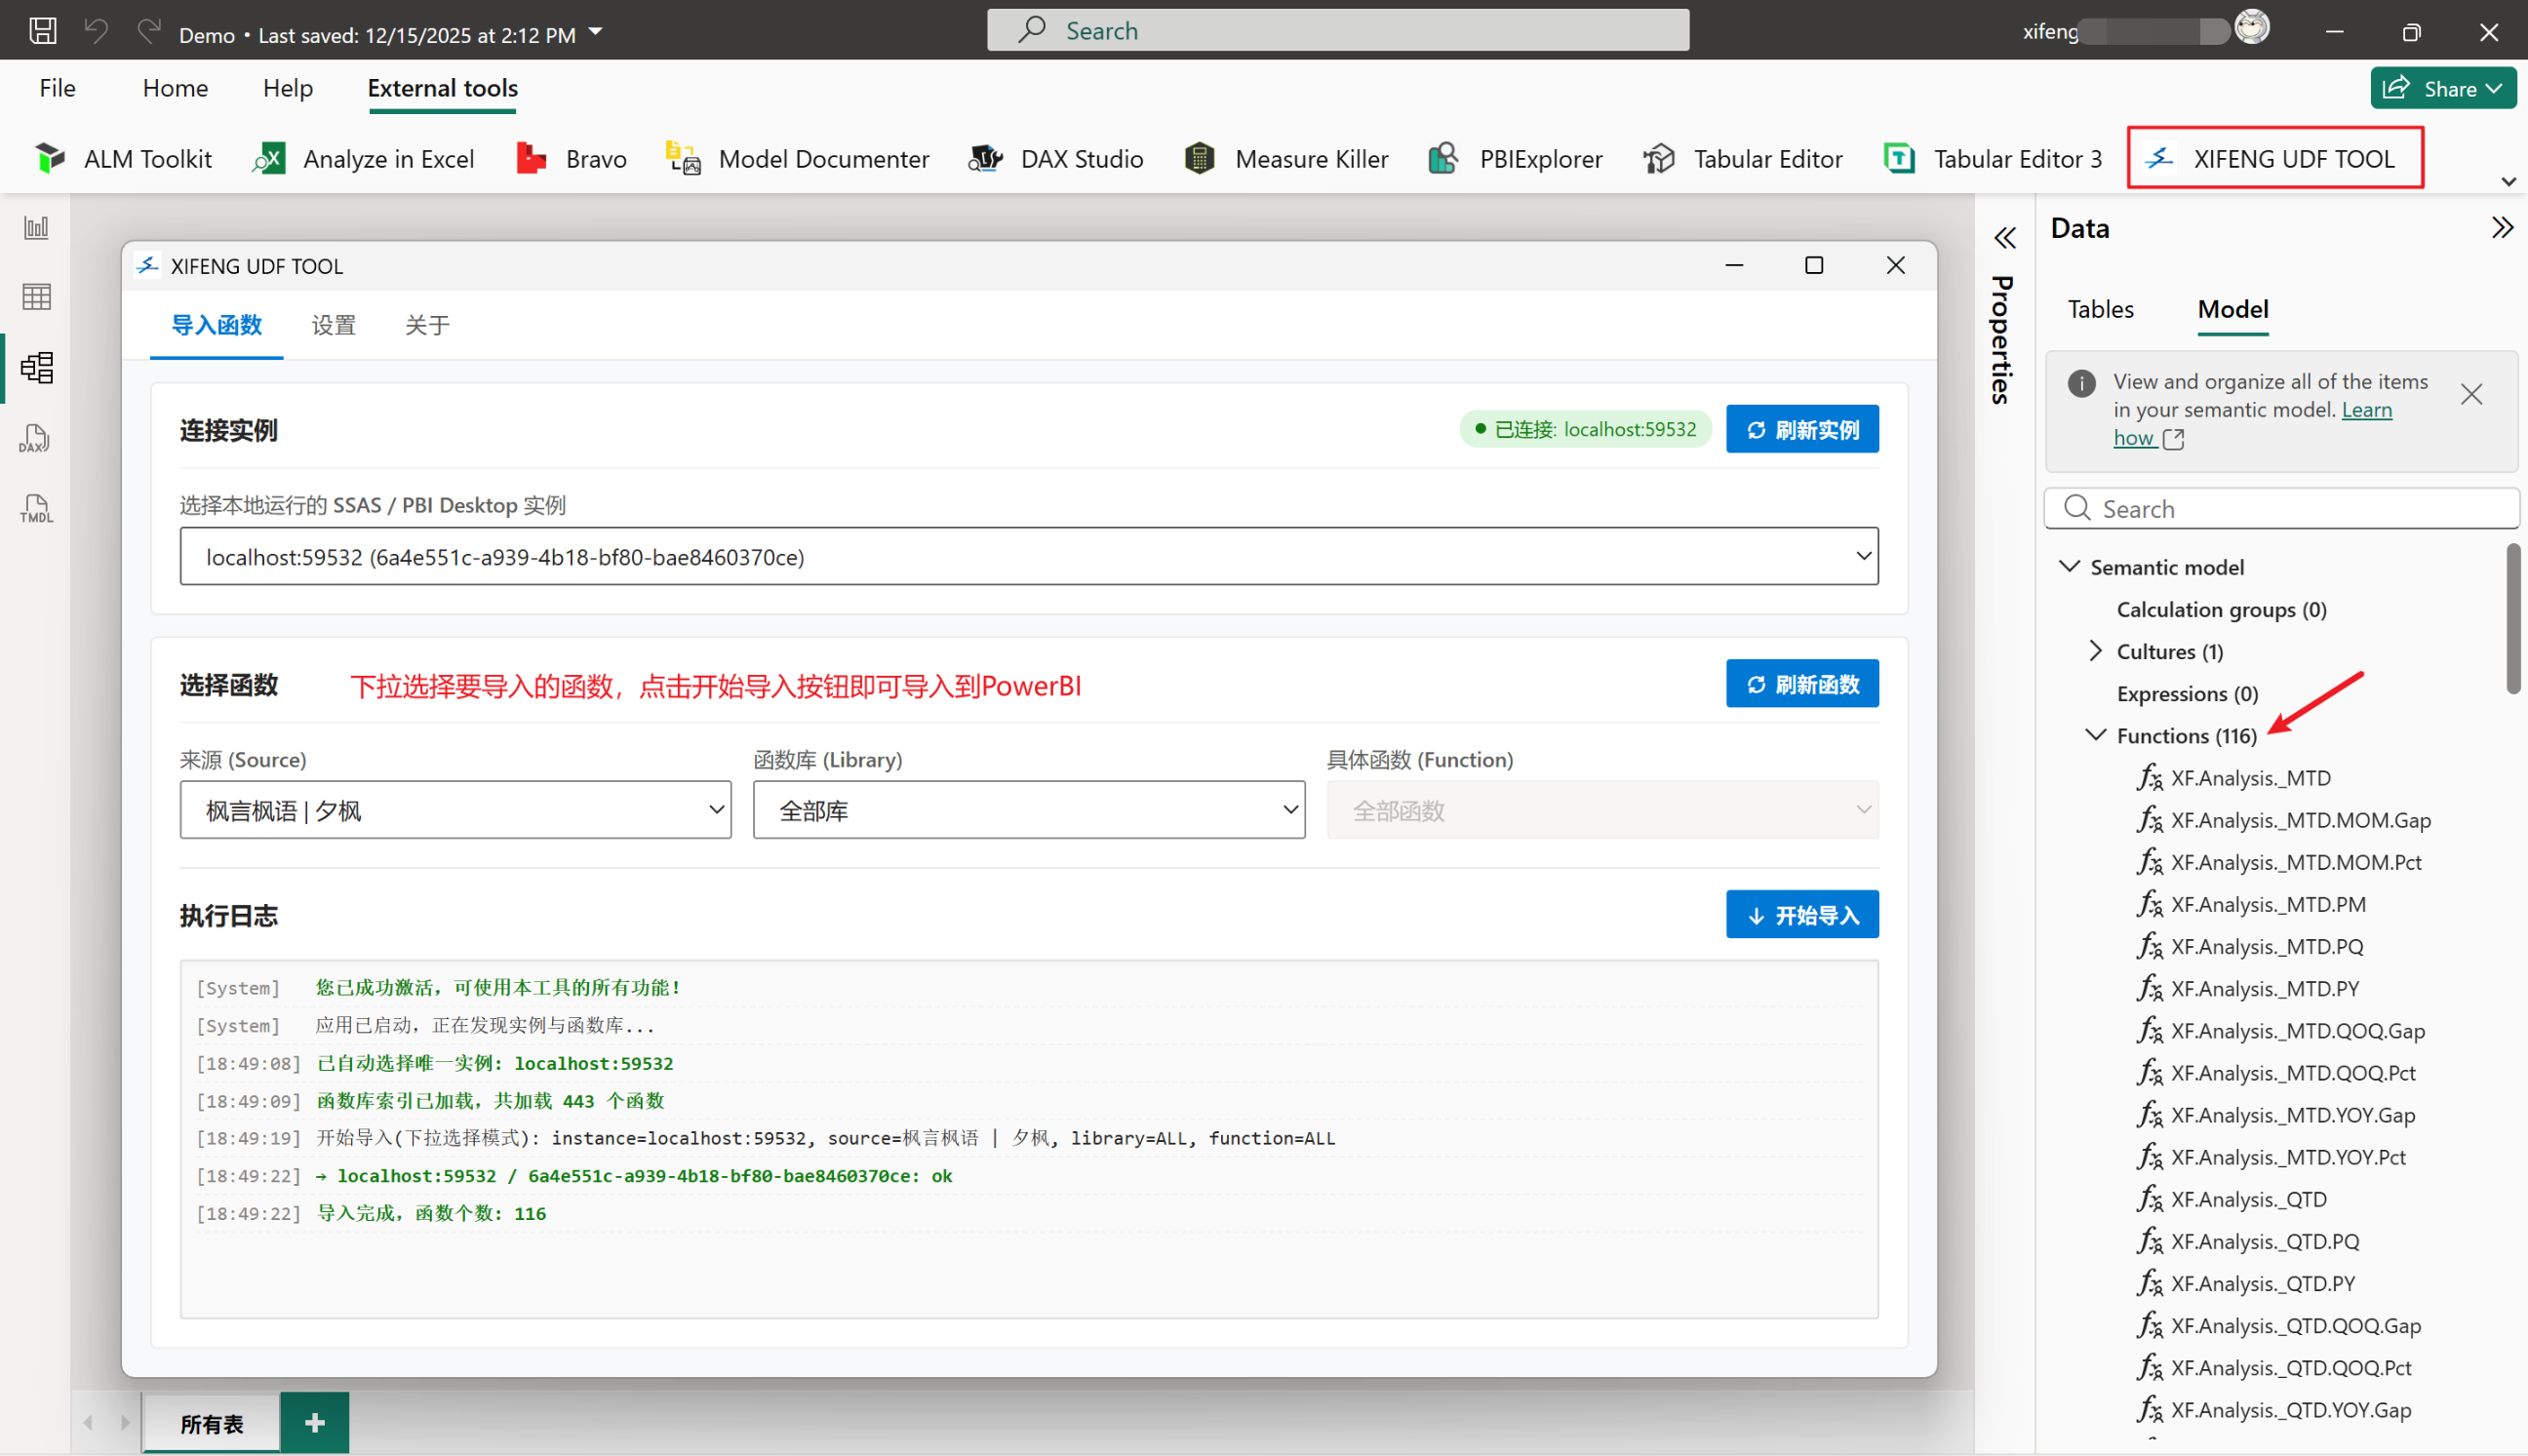The image size is (2528, 1456).
Task: Open TMDL view in left sidebar
Action: [37, 508]
